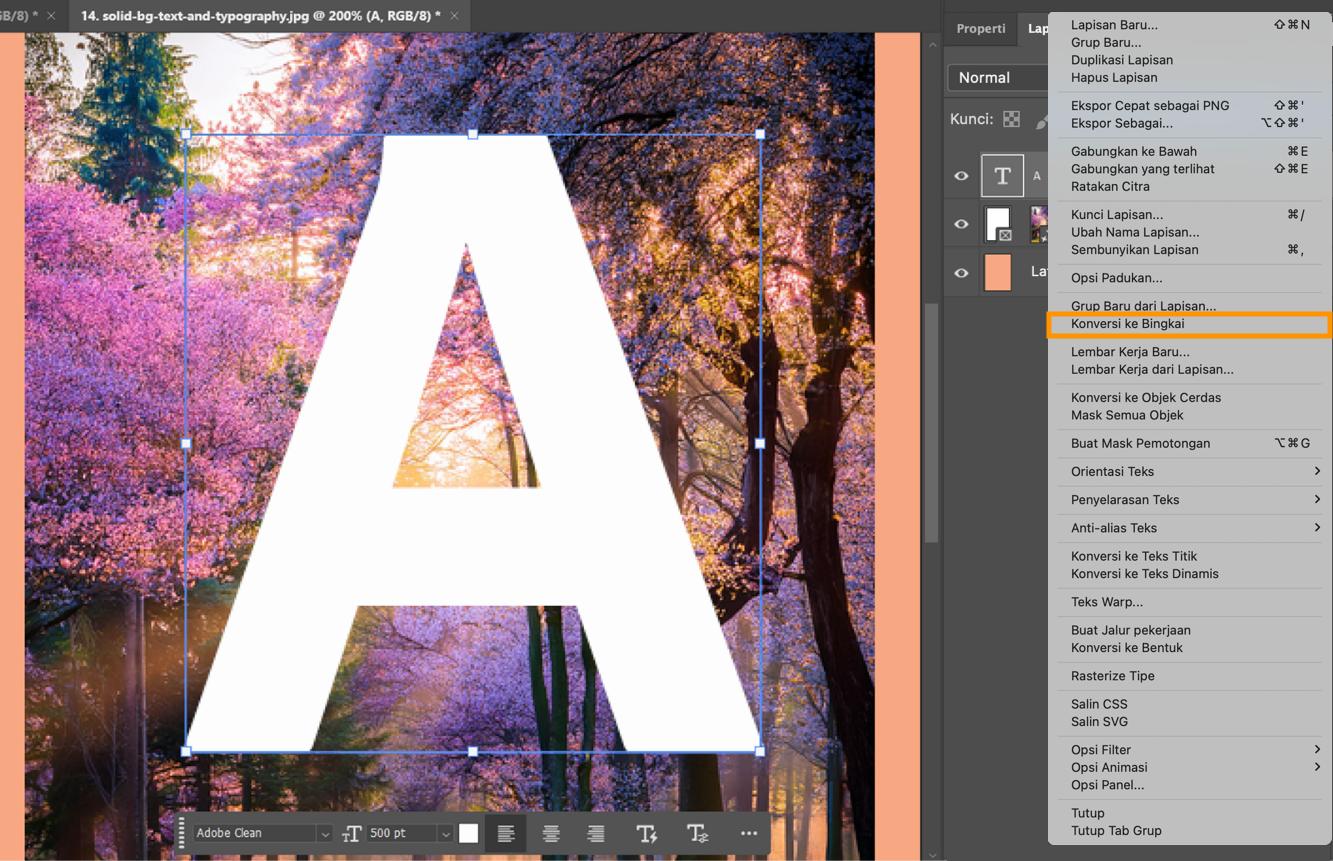
Task: Choose Konversi ke Bingkai from the menu
Action: 1130,323
